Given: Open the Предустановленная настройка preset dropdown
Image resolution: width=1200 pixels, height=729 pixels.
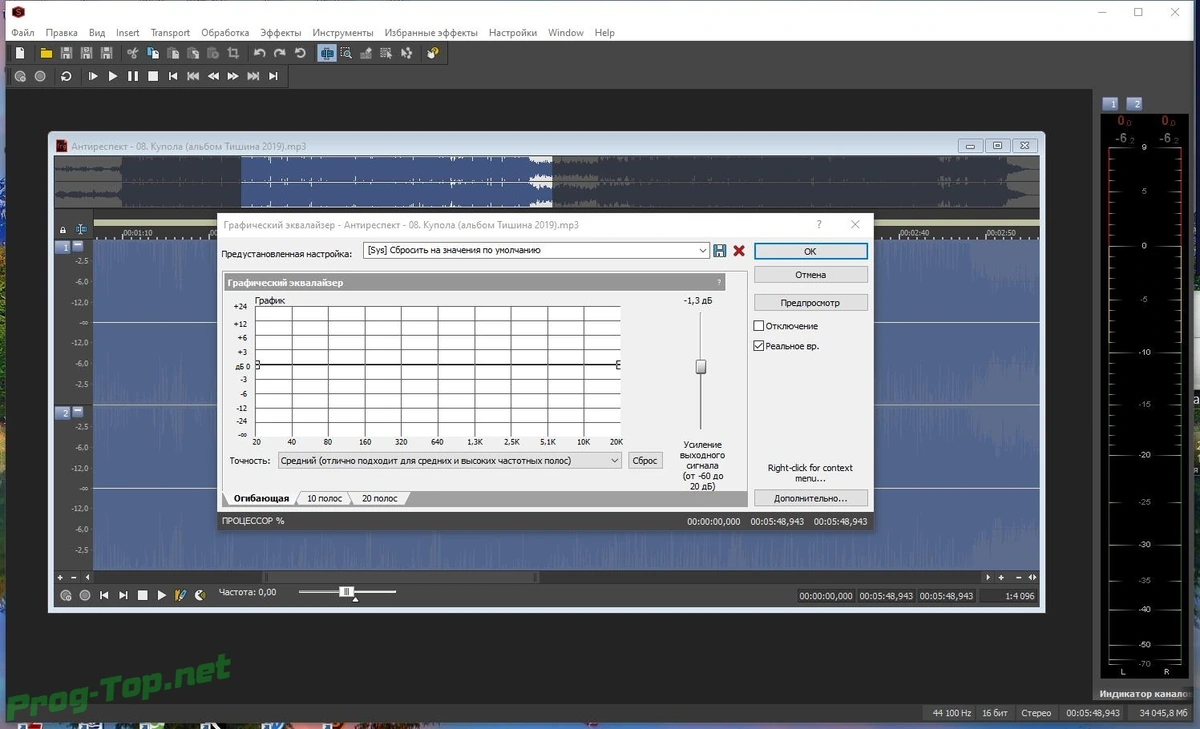Looking at the screenshot, I should (x=536, y=251).
